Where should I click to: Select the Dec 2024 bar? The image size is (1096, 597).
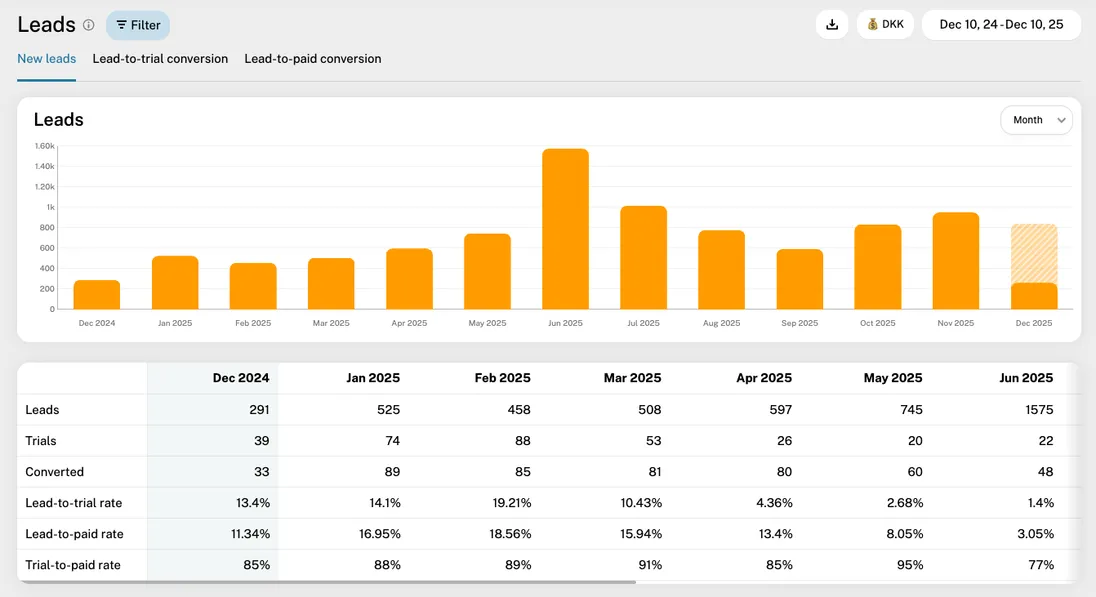96,295
